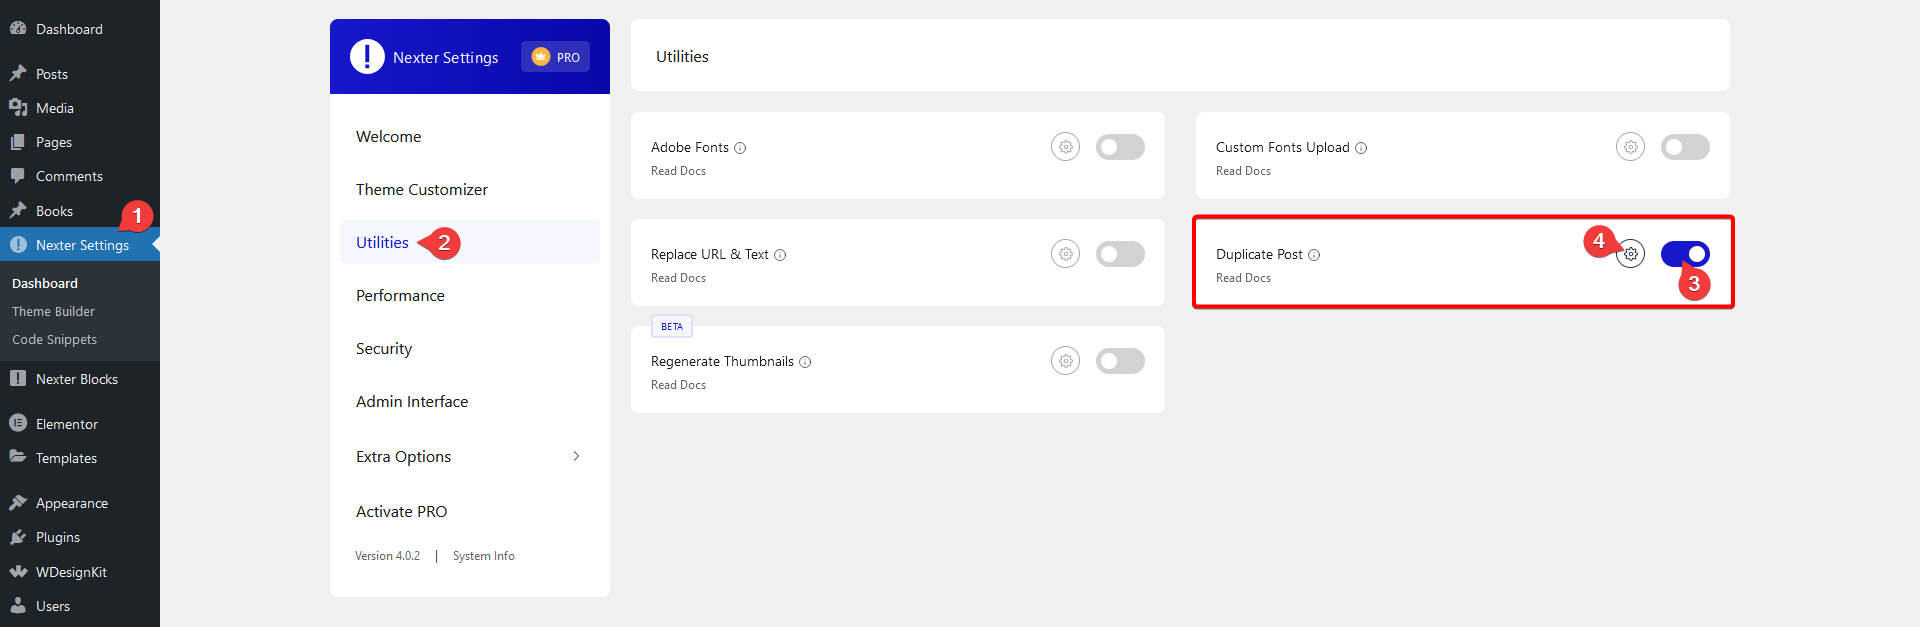Image resolution: width=1920 pixels, height=627 pixels.
Task: Click the Media icon in sidebar
Action: (x=18, y=107)
